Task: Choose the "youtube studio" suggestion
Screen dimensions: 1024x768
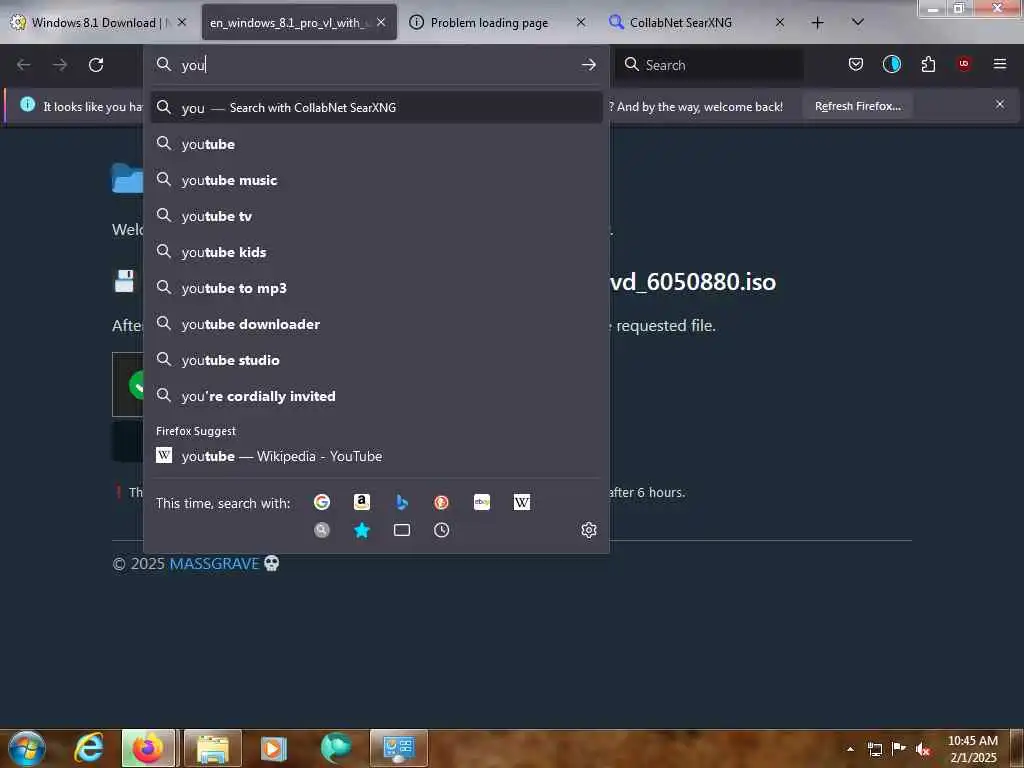Action: (376, 360)
